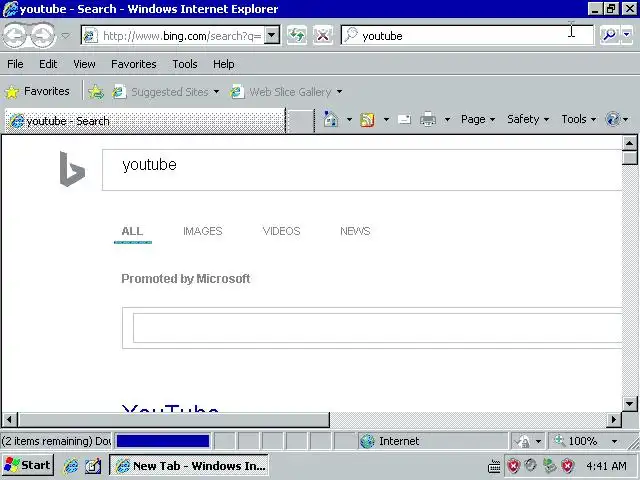Open the File menu
This screenshot has height=480, width=640.
click(x=15, y=64)
